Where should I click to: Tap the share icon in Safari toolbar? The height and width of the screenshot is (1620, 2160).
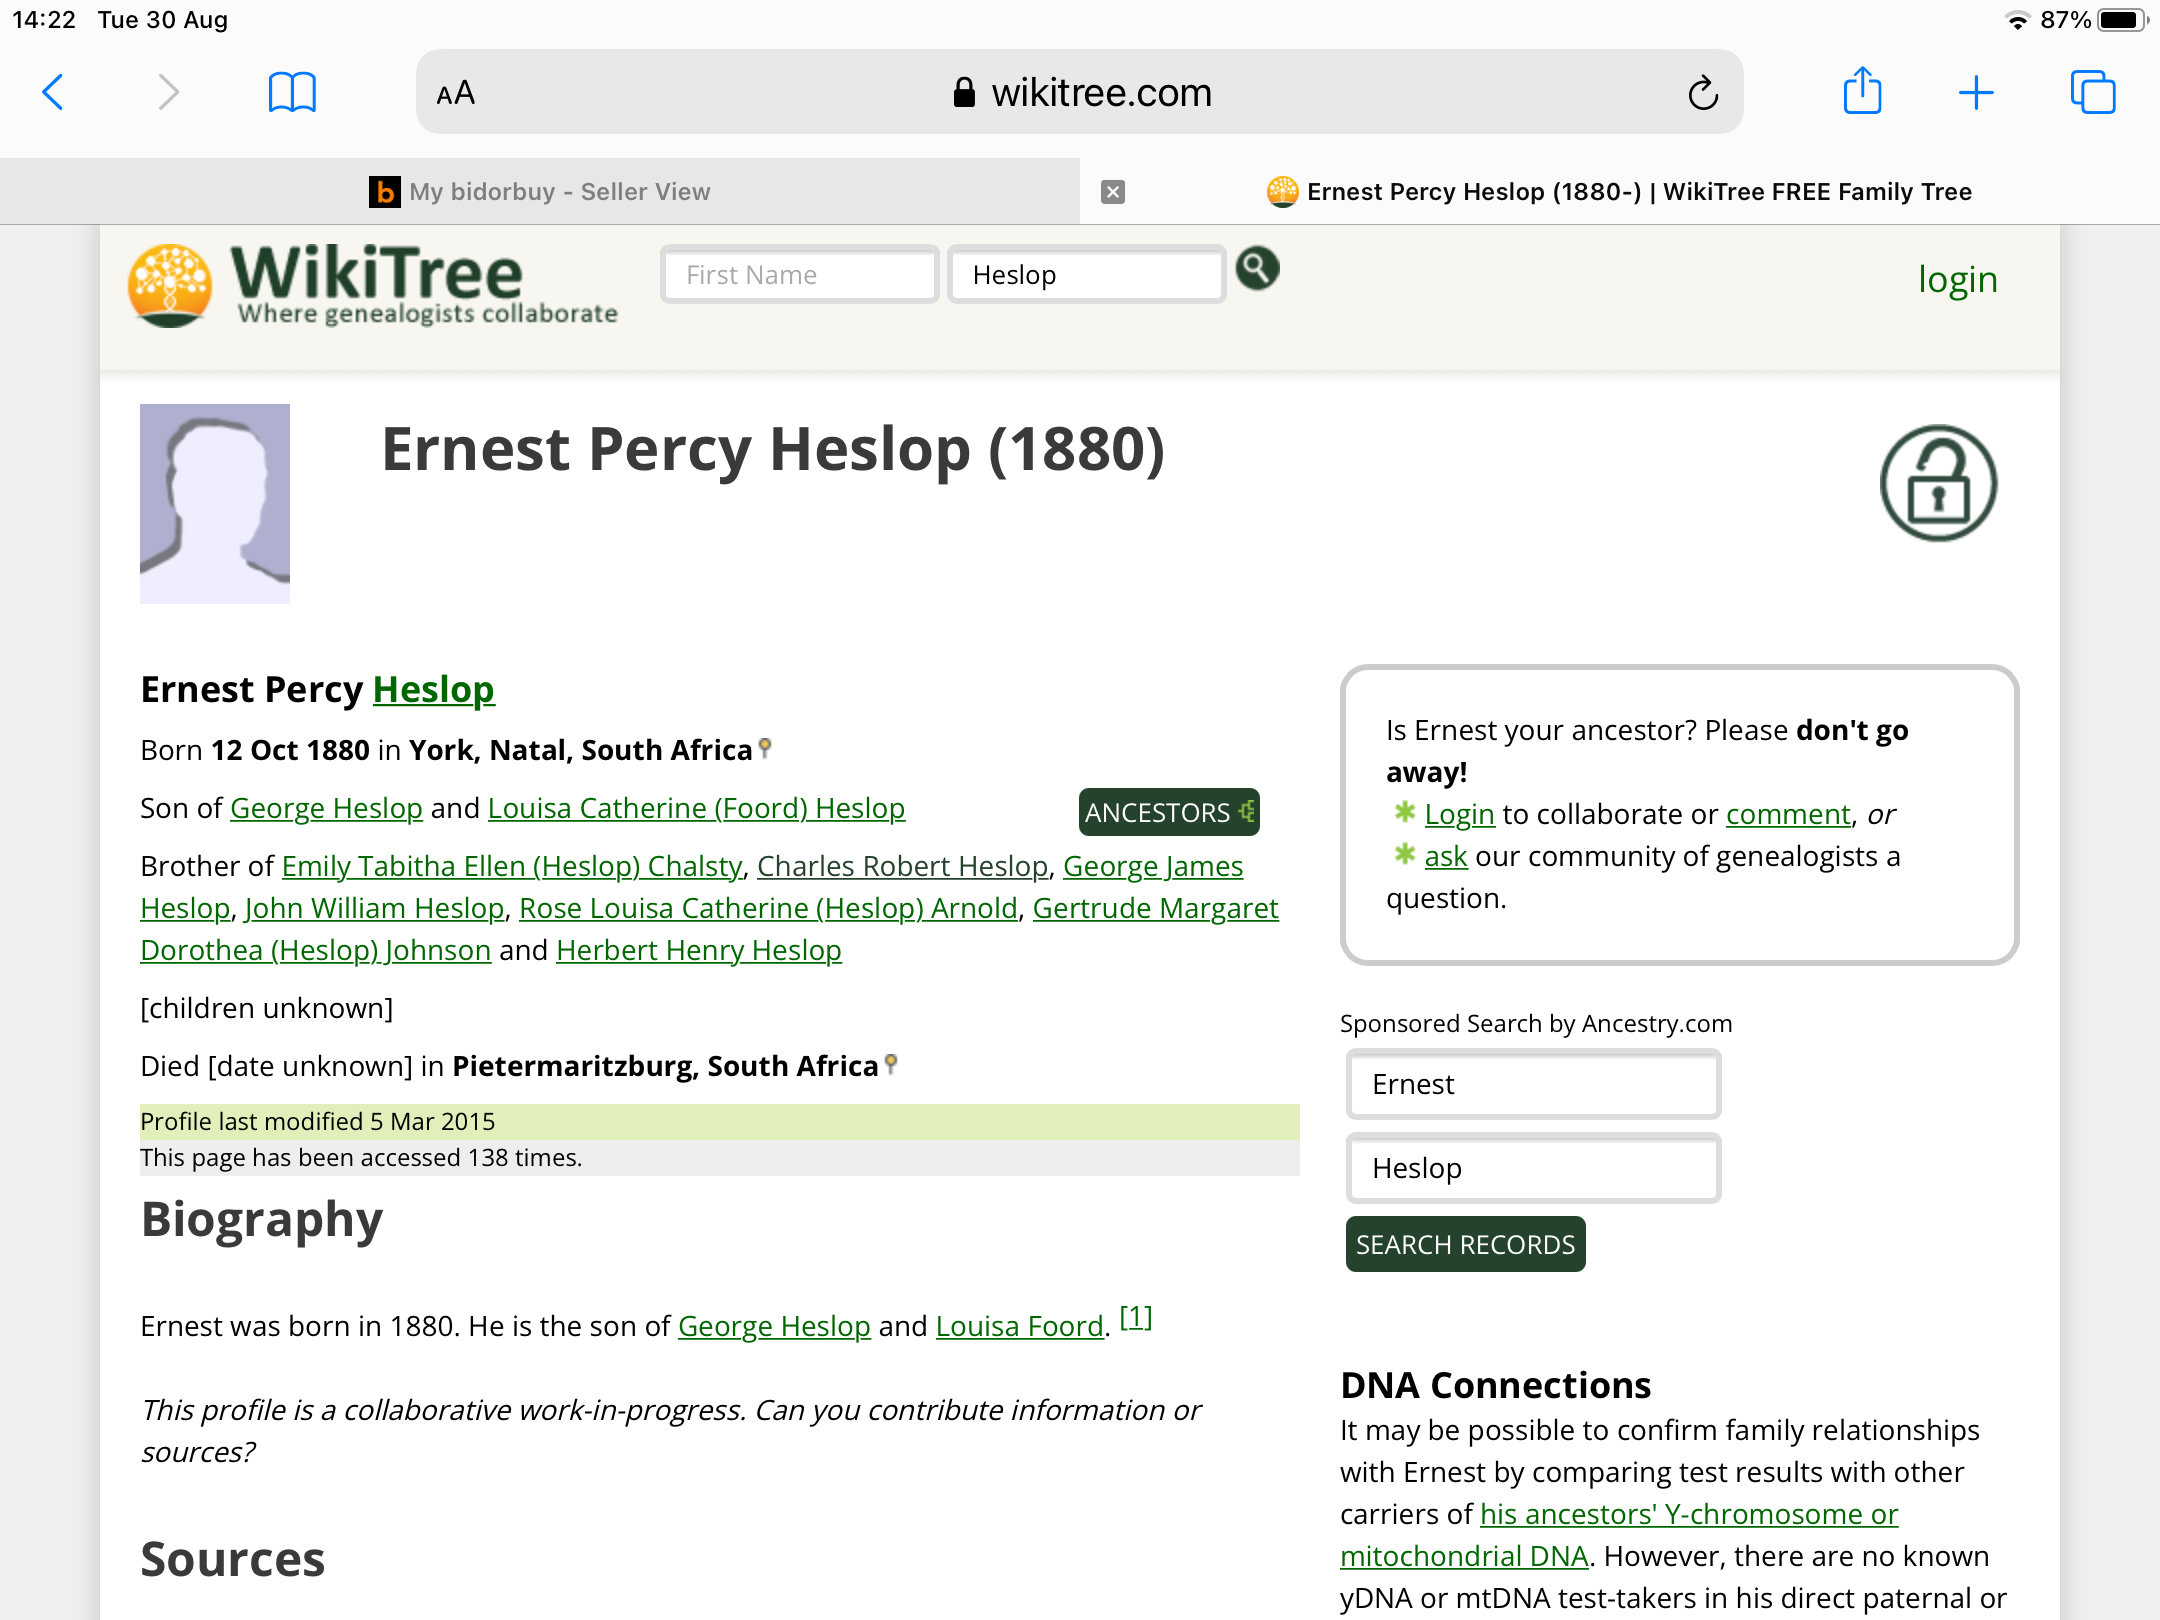1862,93
